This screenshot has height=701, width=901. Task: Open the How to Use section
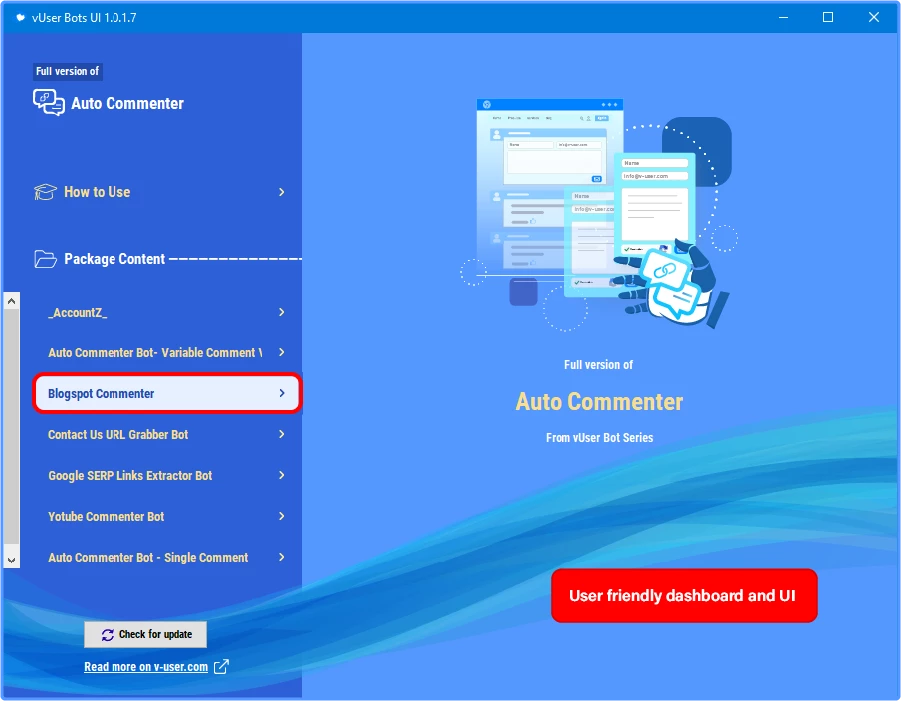click(x=160, y=192)
